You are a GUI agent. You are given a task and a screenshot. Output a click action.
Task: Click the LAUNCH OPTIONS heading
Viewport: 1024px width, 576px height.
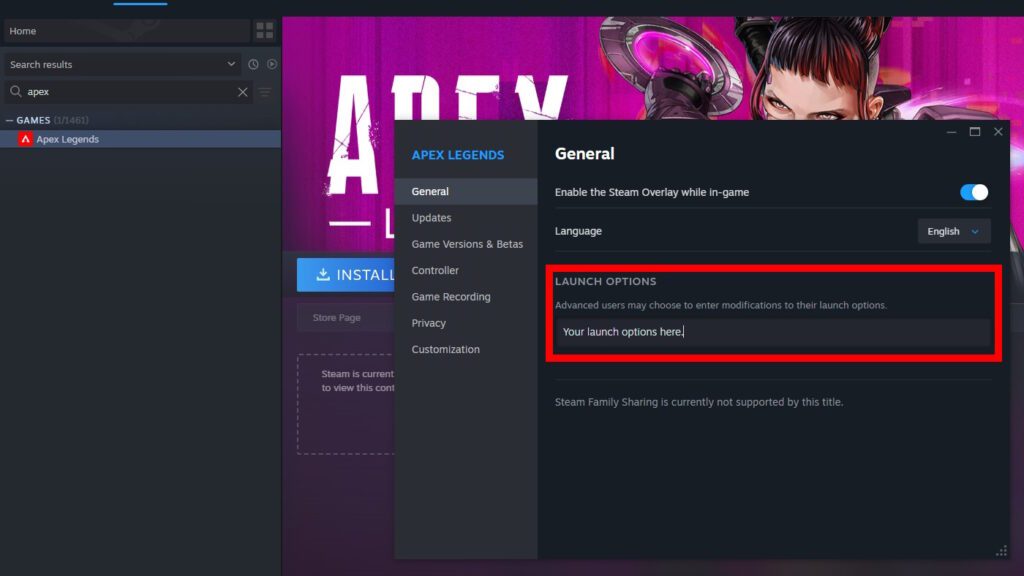click(605, 281)
